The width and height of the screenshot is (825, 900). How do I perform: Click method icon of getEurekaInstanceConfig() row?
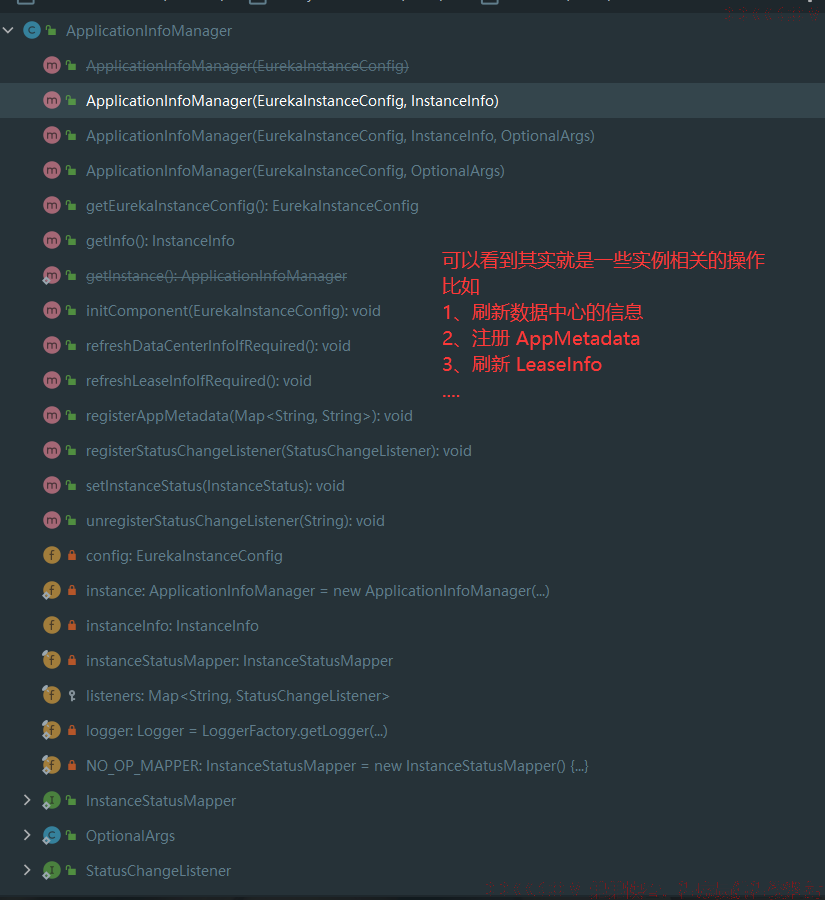tap(52, 205)
